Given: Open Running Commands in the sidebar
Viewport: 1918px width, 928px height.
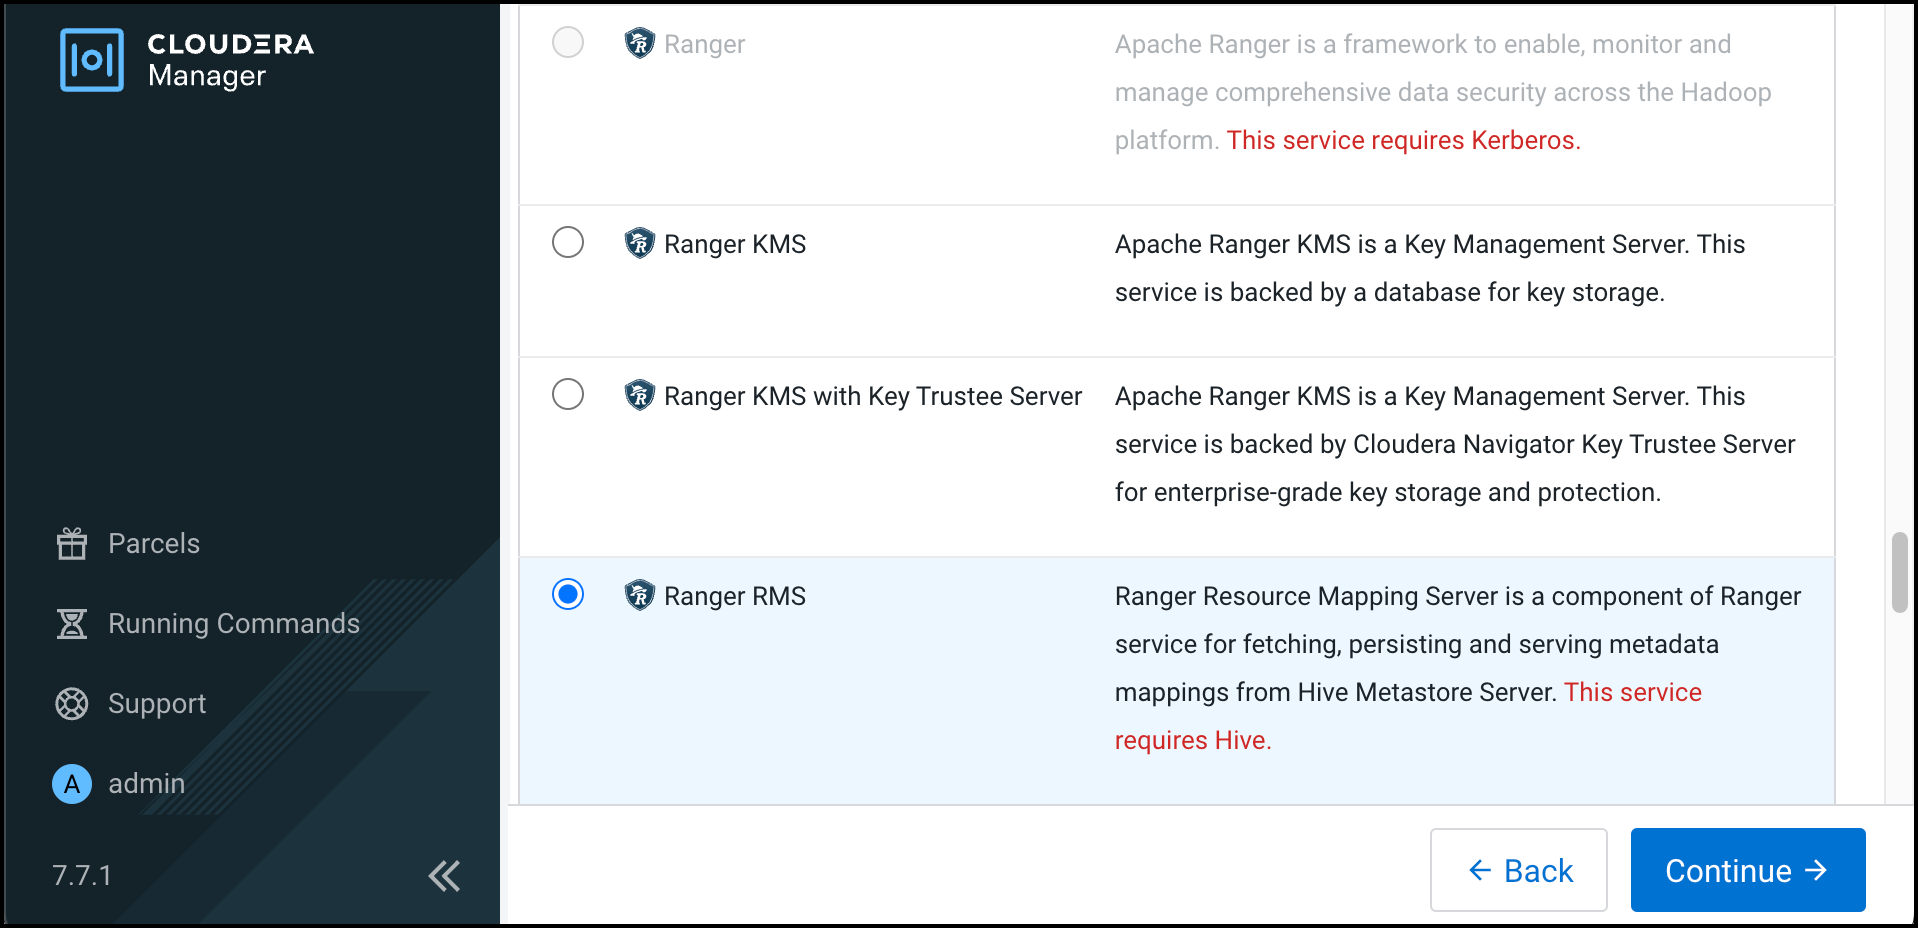Looking at the screenshot, I should 233,623.
